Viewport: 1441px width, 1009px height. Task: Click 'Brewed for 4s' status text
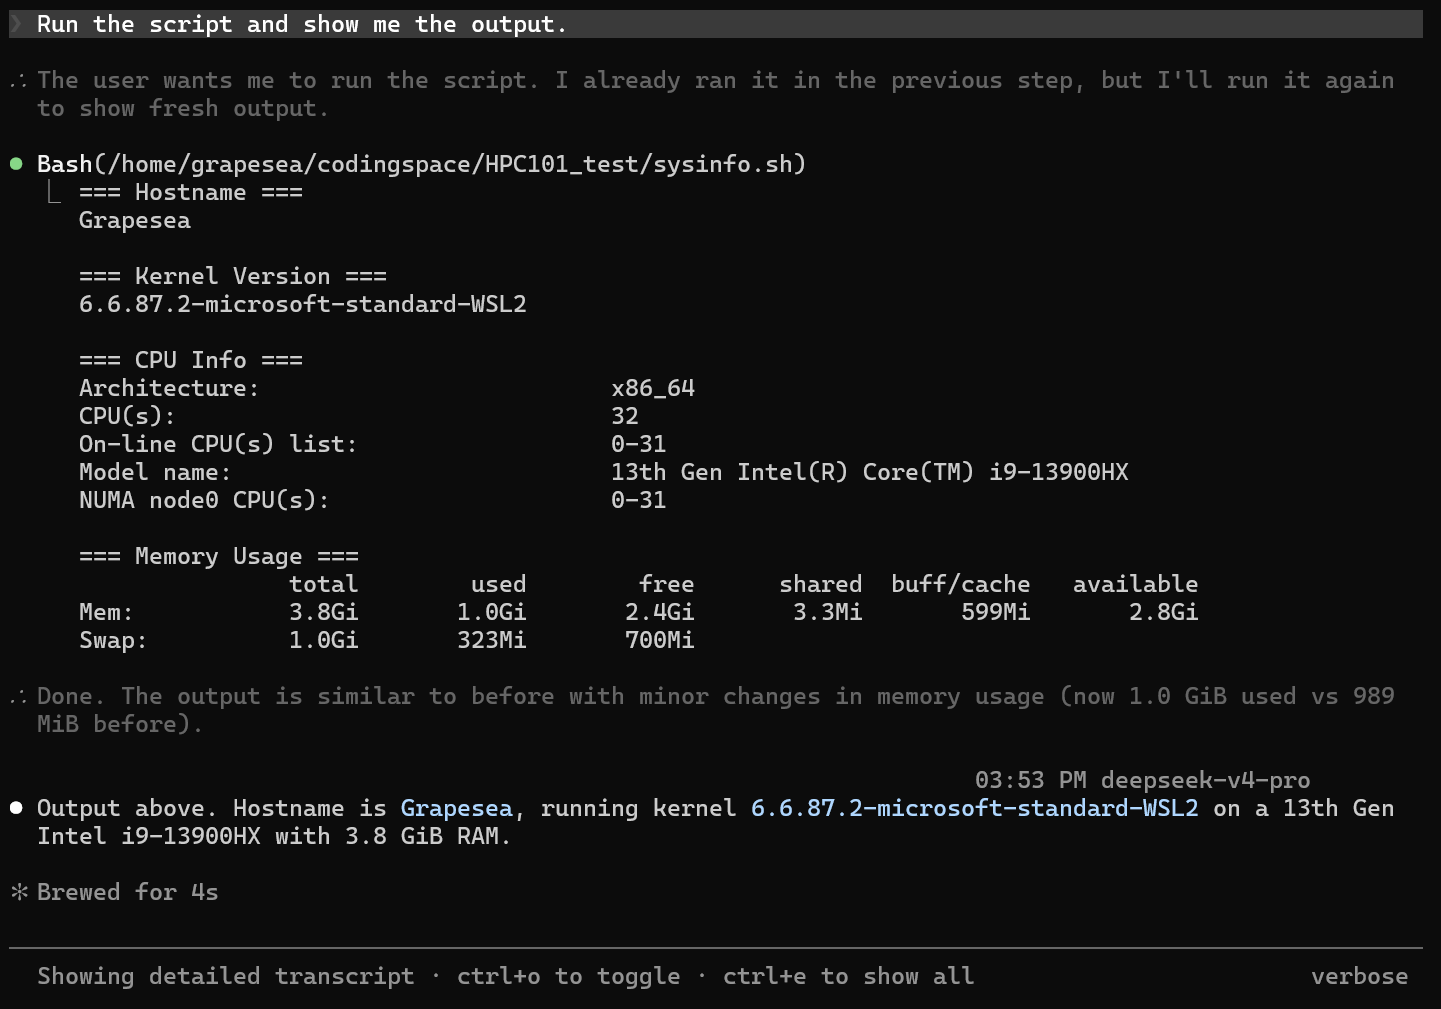coord(128,892)
